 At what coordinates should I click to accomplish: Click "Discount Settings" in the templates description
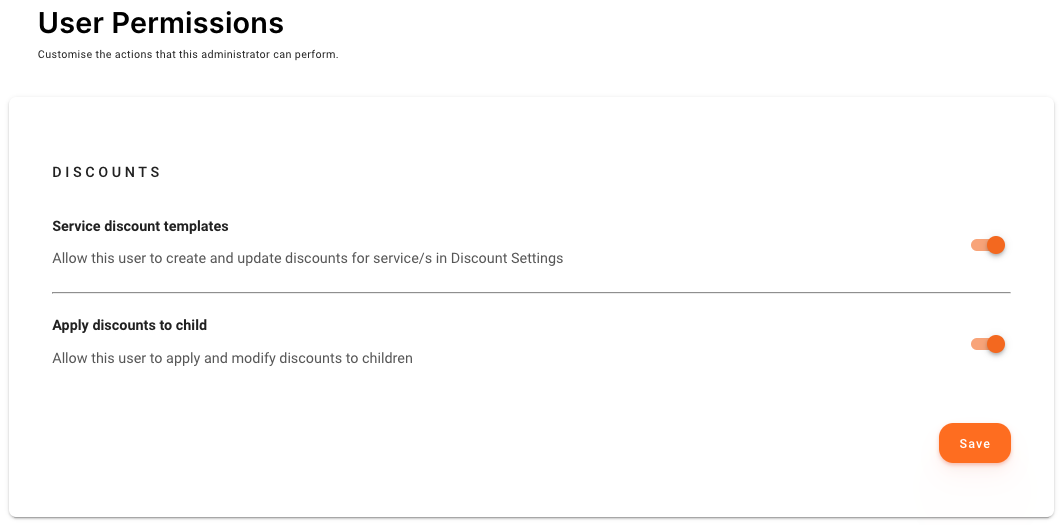(507, 258)
